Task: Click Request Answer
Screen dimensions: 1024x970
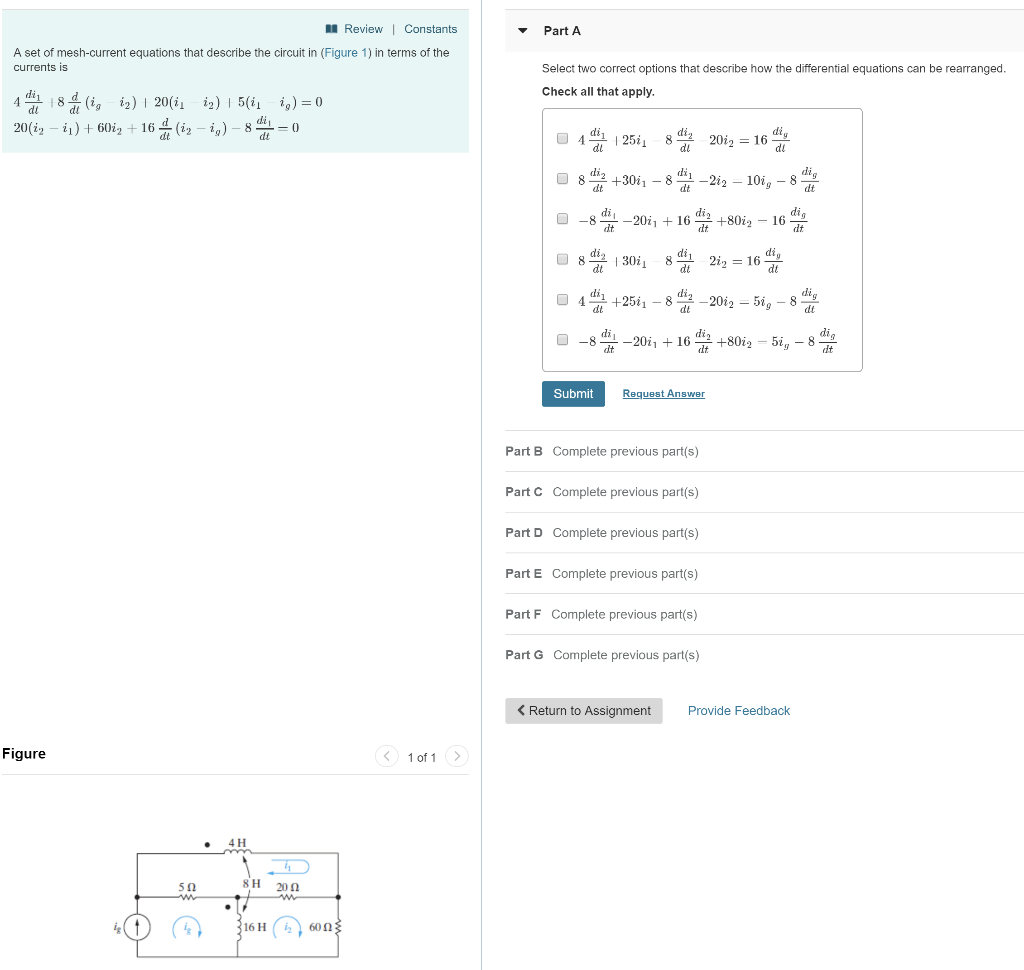Action: click(x=663, y=394)
